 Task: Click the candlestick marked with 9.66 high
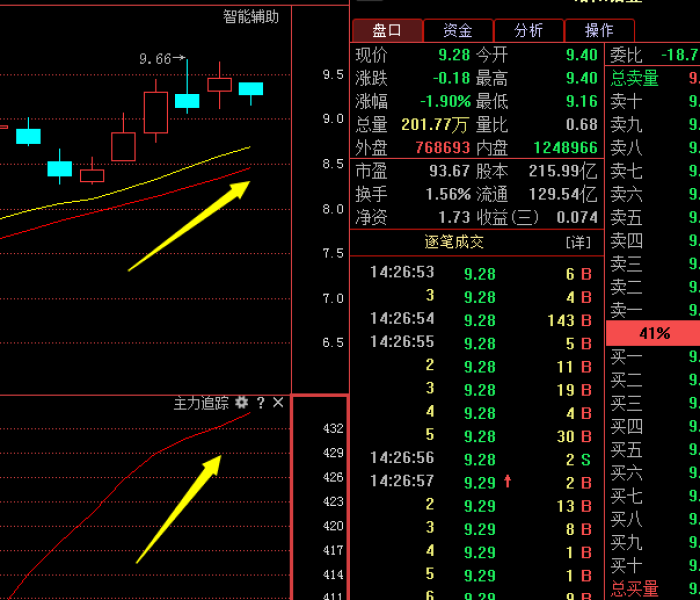coord(187,98)
